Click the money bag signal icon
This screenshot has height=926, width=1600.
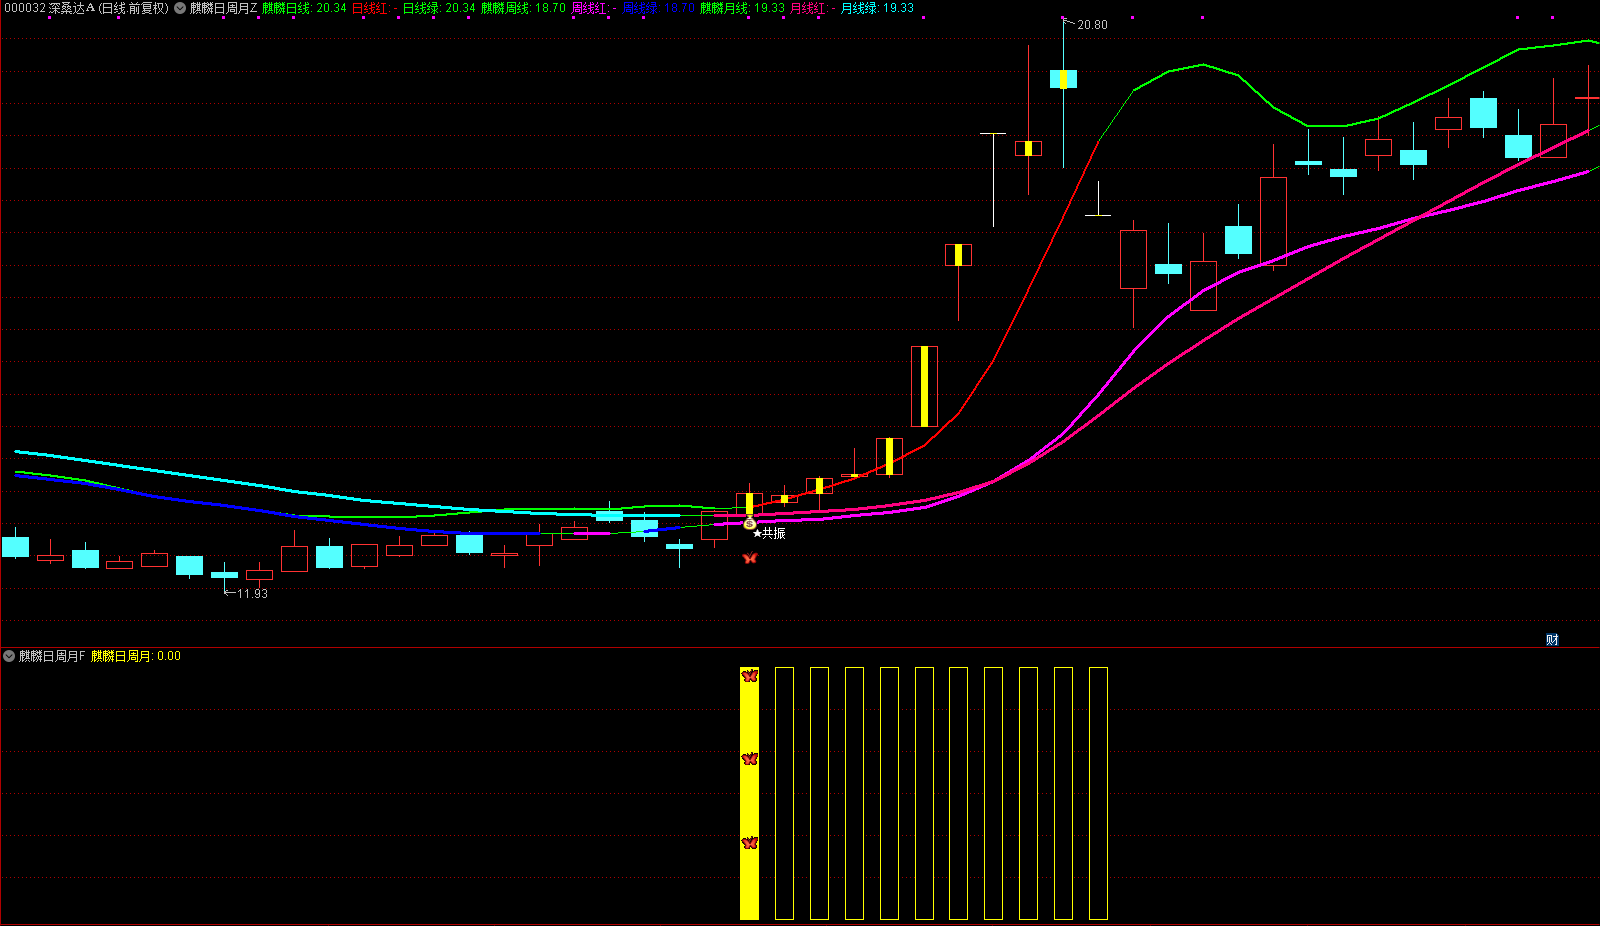pos(750,523)
